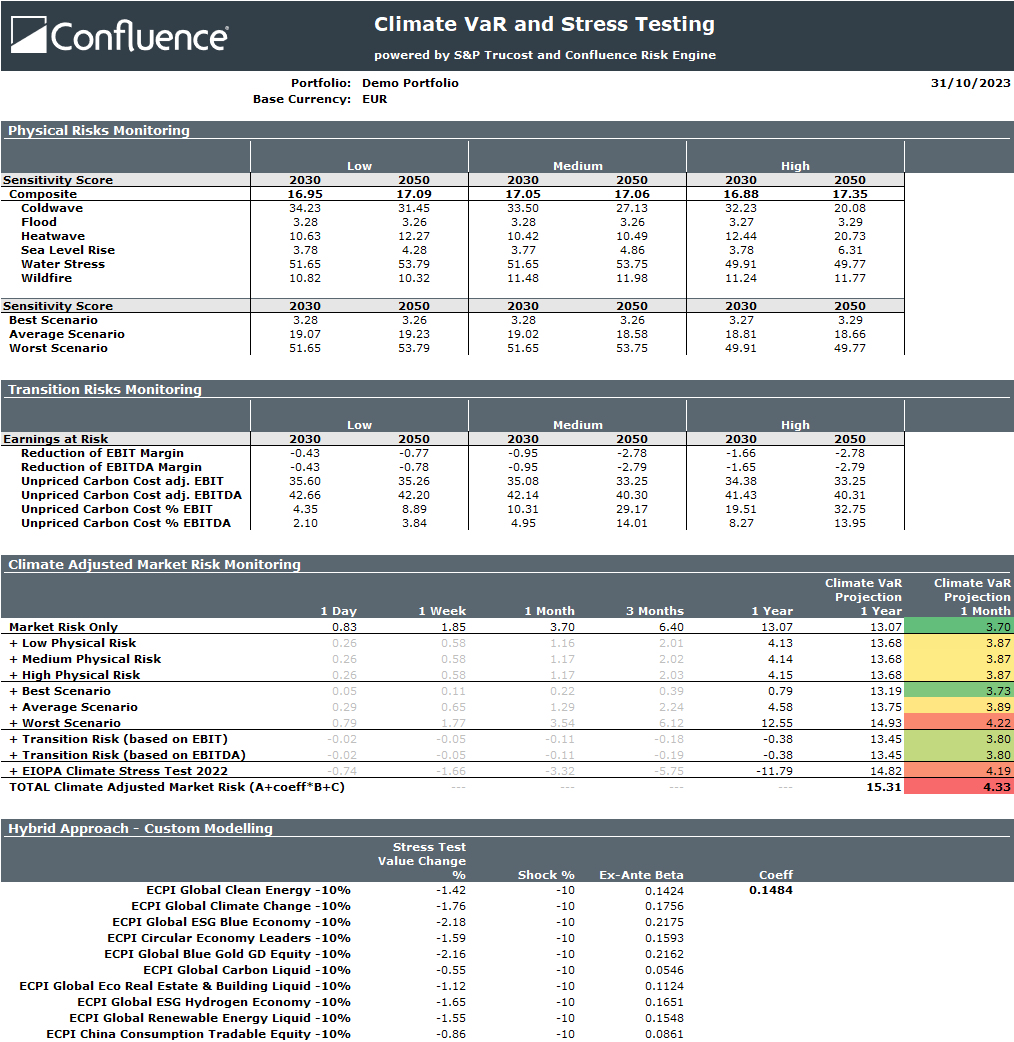
Task: Click the green 3.70 Market Risk Only cell
Action: 958,627
